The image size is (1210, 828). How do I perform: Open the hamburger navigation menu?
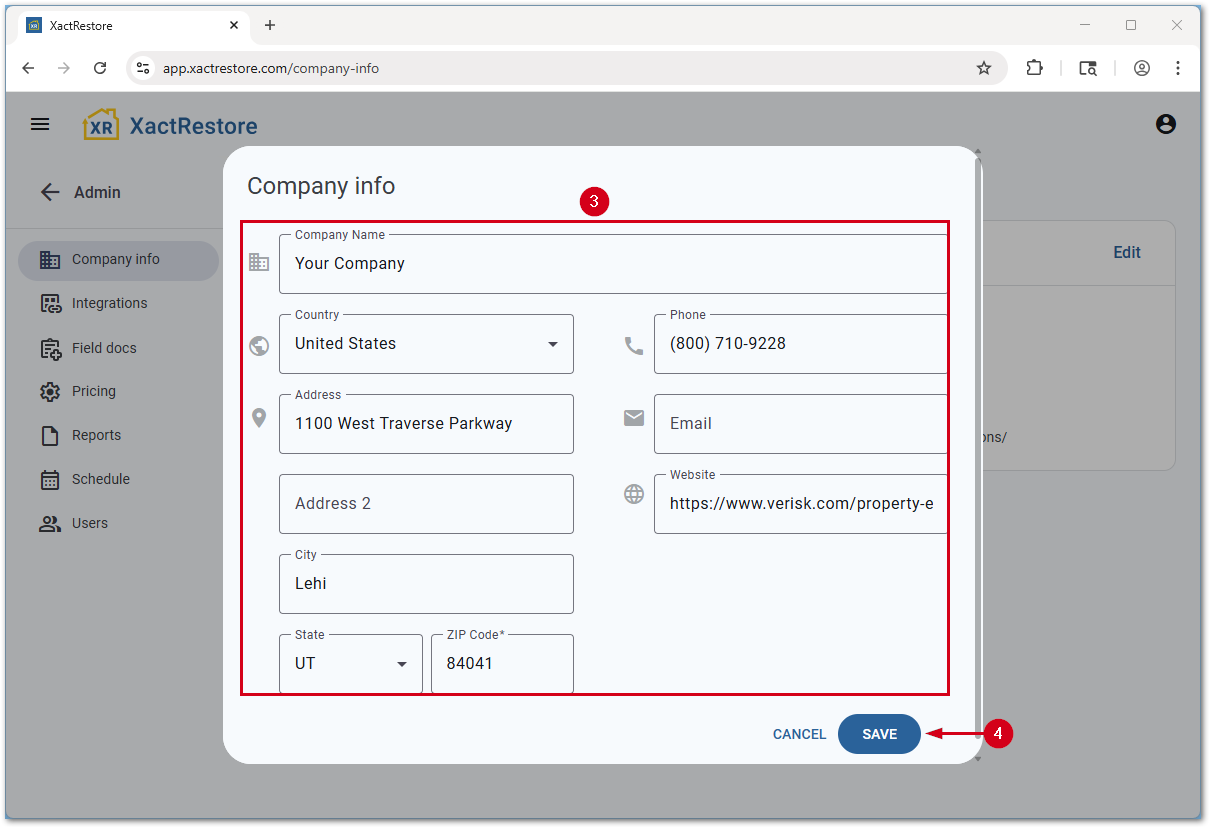point(40,125)
